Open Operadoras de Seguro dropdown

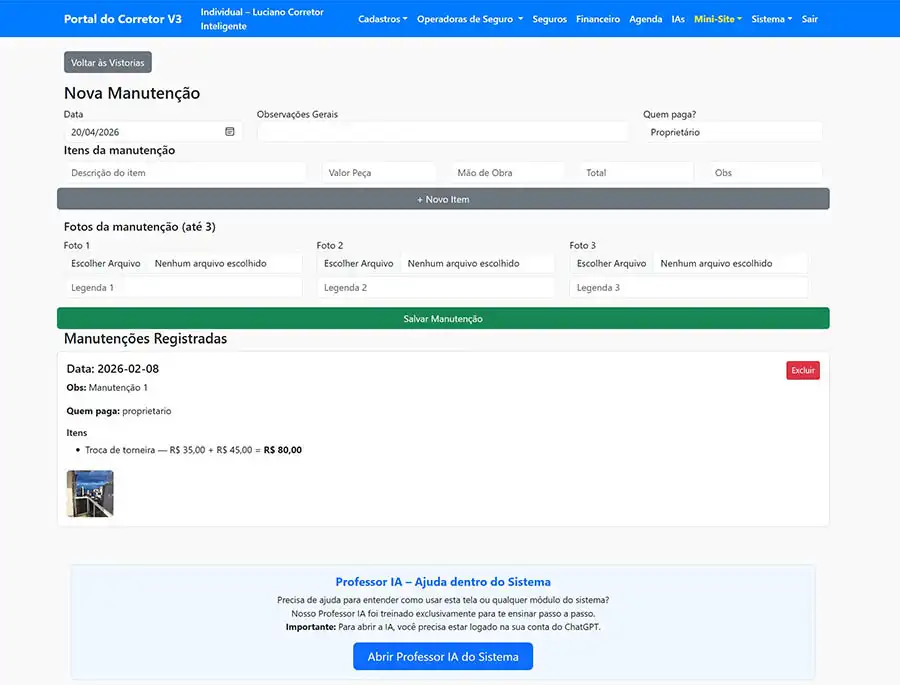point(469,19)
